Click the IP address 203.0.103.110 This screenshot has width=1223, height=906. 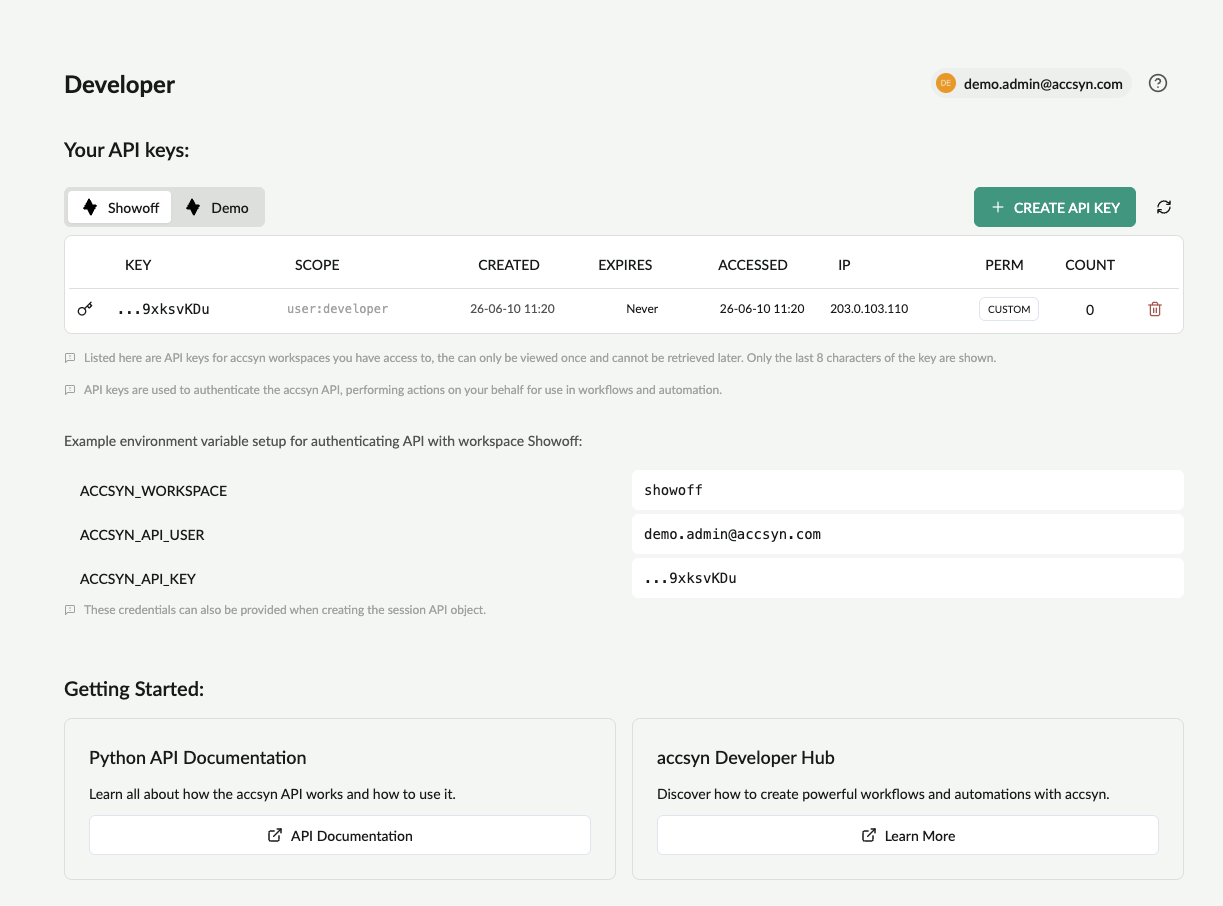[x=869, y=309]
